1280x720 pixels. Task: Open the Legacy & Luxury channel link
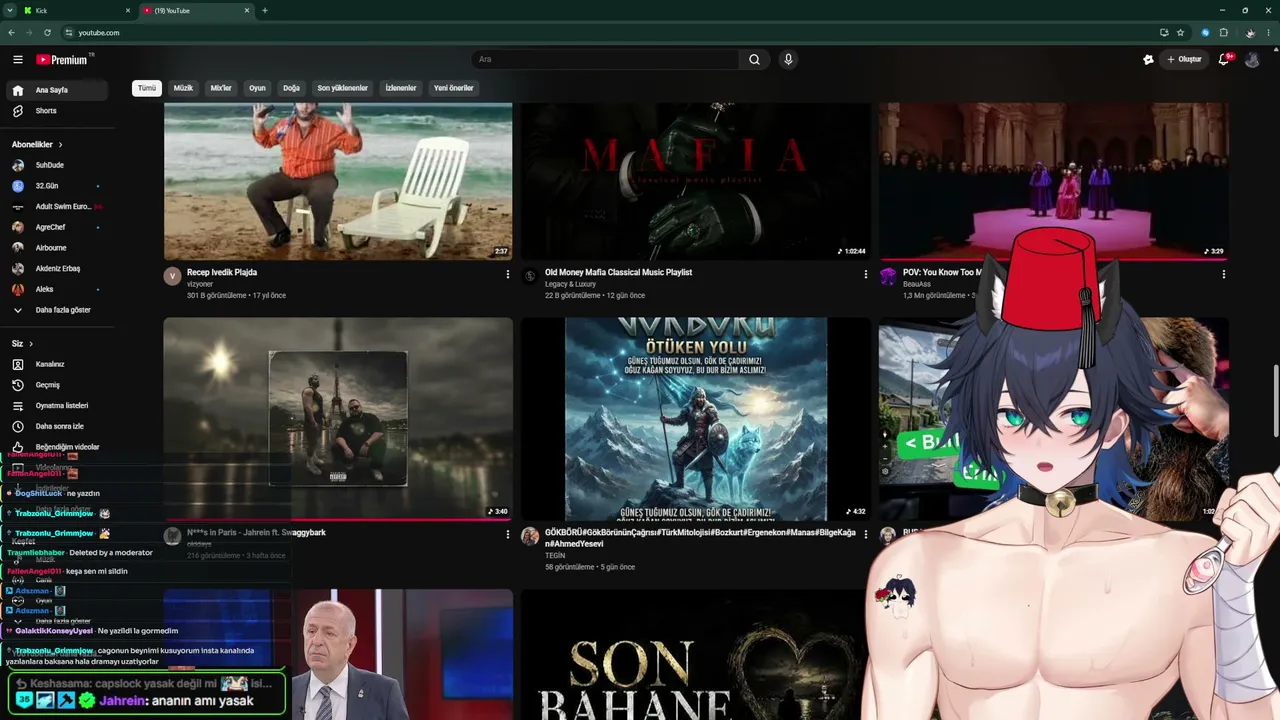tap(570, 284)
